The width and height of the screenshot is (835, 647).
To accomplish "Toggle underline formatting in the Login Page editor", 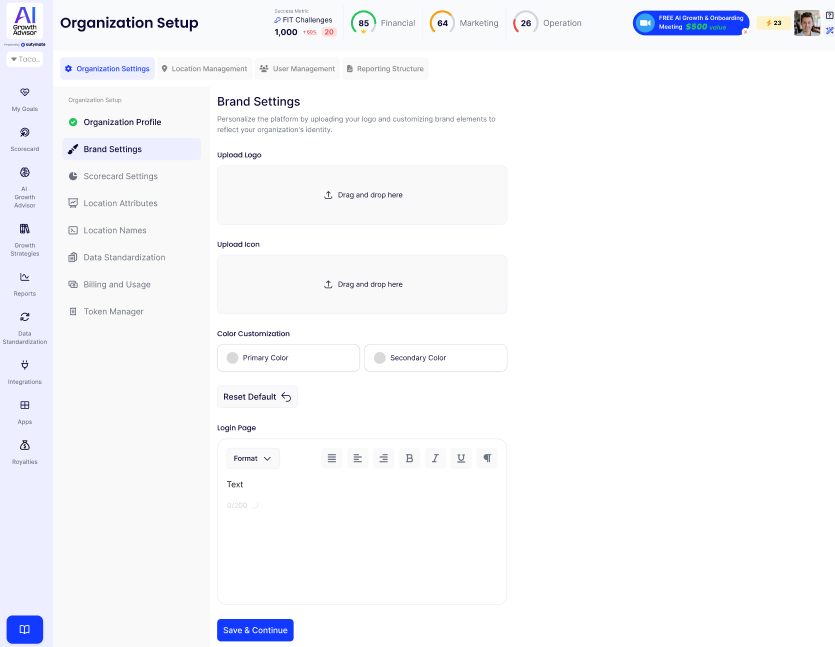I will tap(461, 458).
